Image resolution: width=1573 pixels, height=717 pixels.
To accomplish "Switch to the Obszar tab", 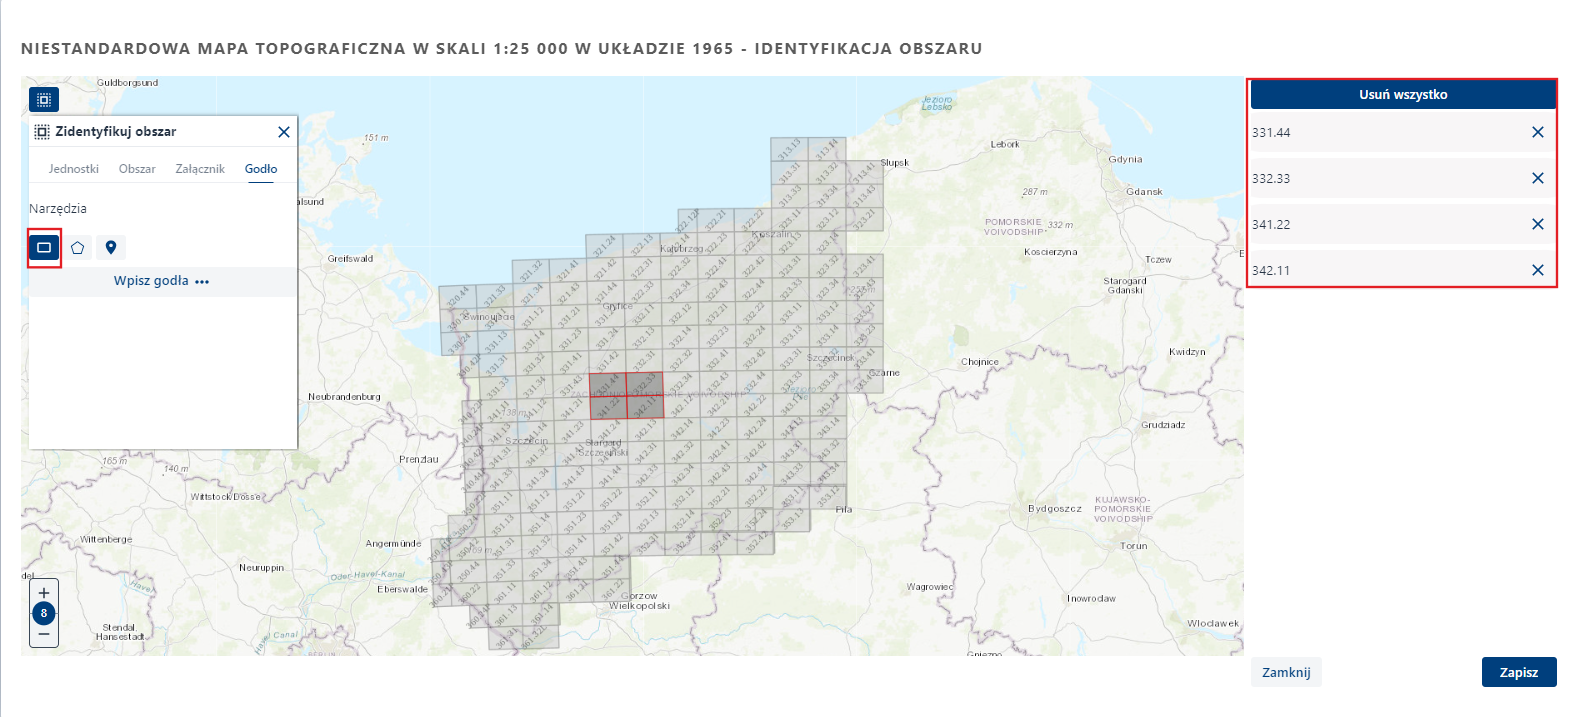I will tap(137, 169).
